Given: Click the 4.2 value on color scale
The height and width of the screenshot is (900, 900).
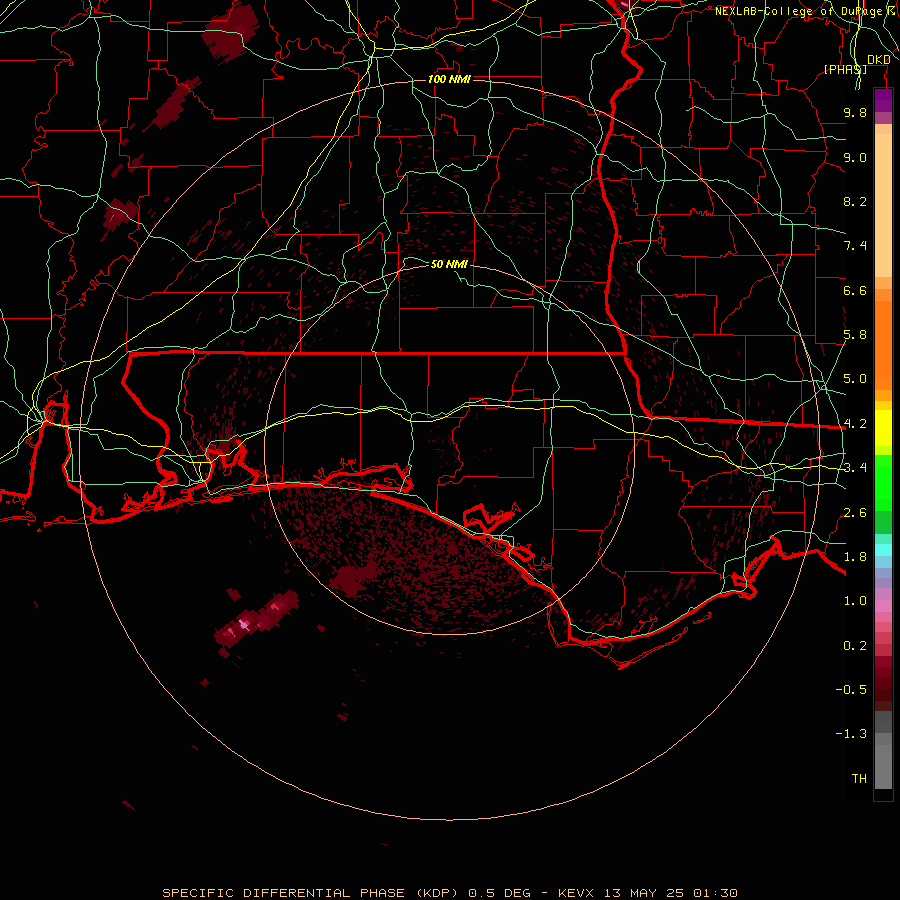Looking at the screenshot, I should 855,424.
